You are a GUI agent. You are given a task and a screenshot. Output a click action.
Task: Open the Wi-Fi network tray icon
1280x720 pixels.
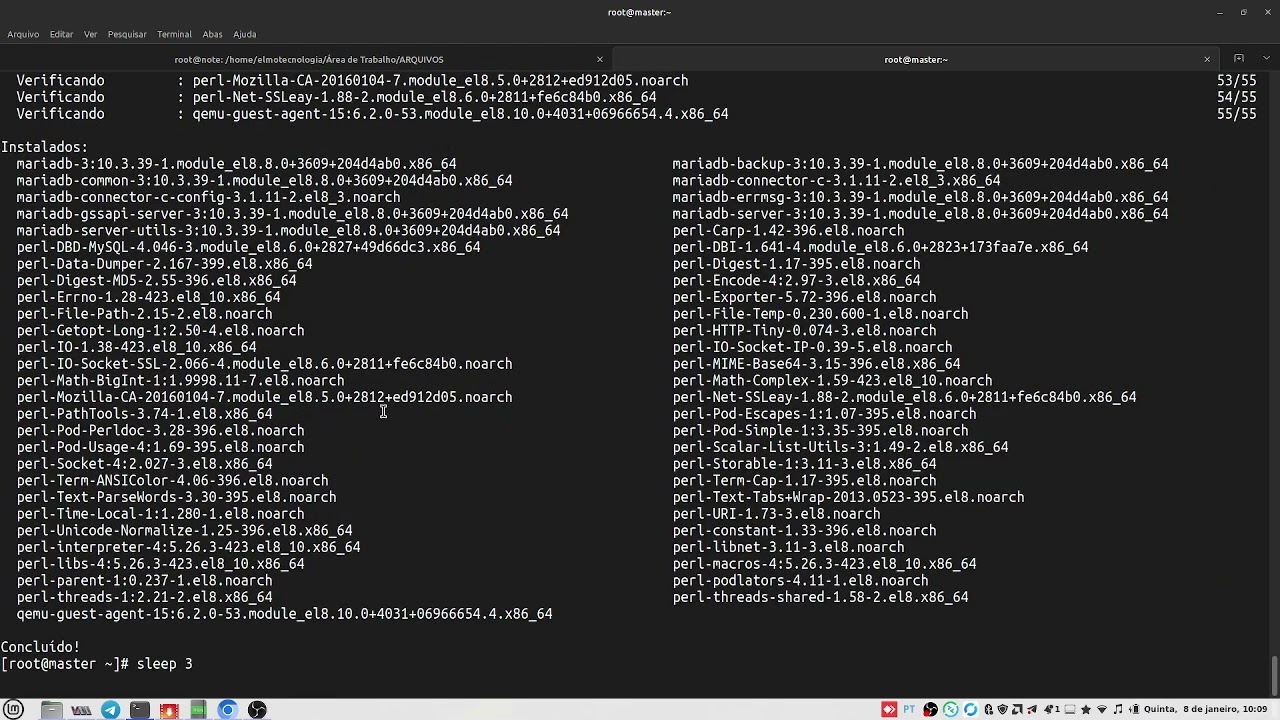pyautogui.click(x=1102, y=709)
